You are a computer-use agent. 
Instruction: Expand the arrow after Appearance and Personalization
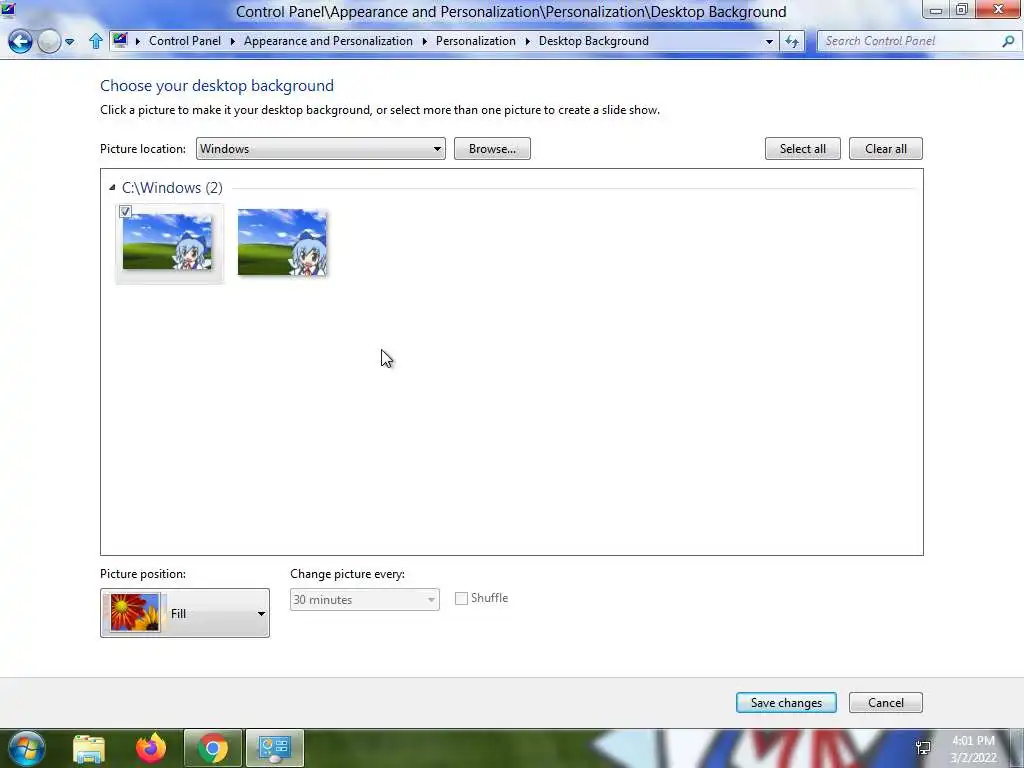(424, 41)
